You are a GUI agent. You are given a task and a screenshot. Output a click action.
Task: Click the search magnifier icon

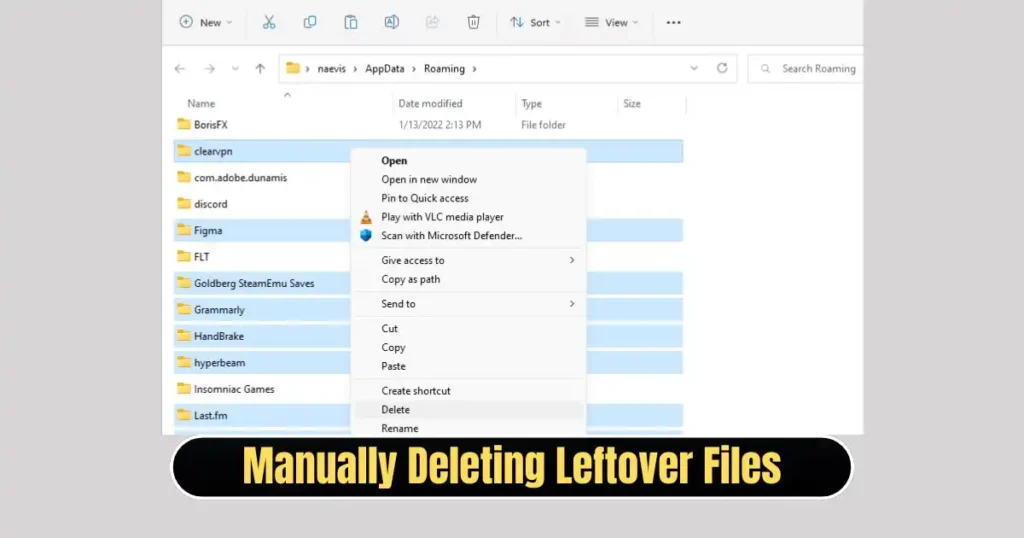[765, 69]
